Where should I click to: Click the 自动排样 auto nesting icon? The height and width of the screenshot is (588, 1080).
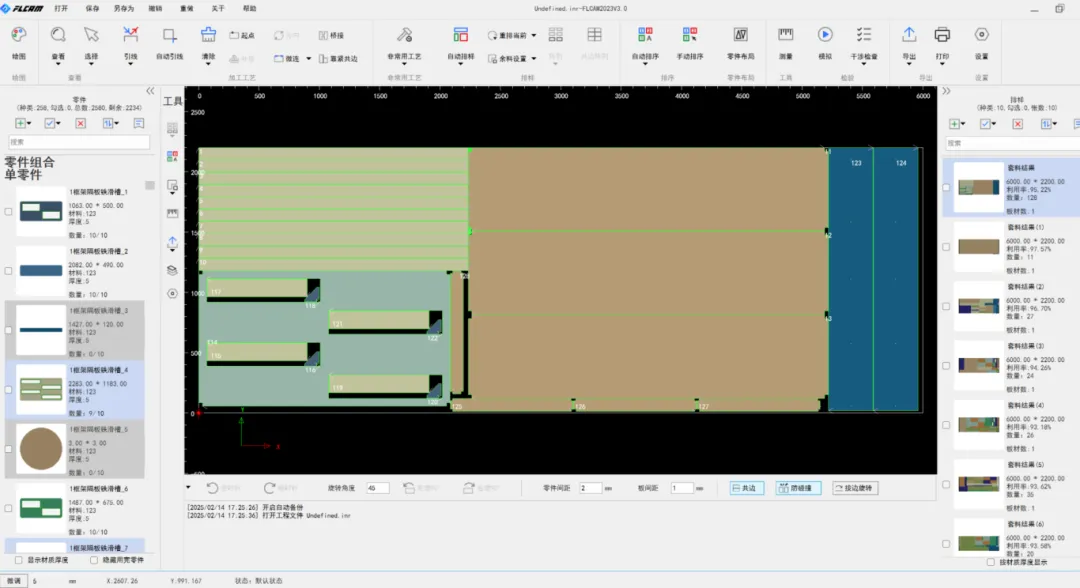[460, 34]
